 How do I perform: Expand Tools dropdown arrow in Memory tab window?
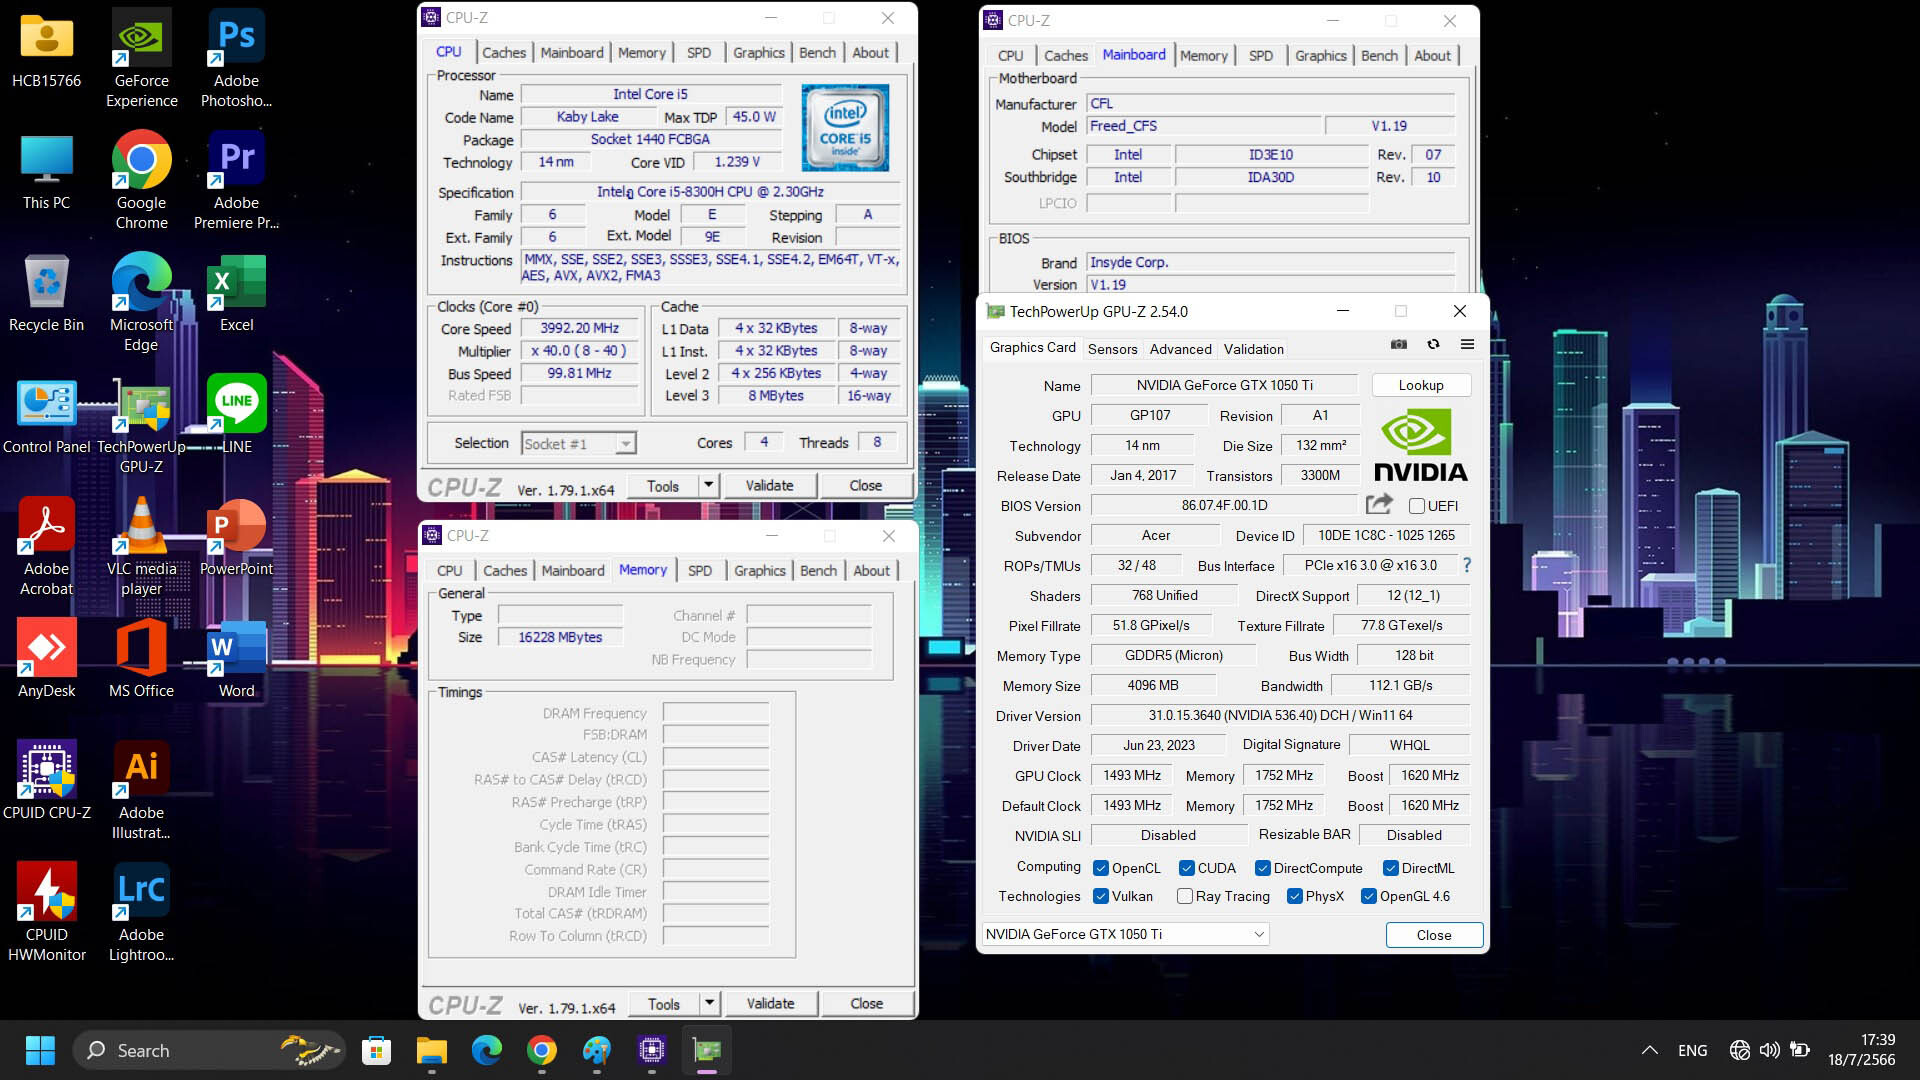[709, 1003]
